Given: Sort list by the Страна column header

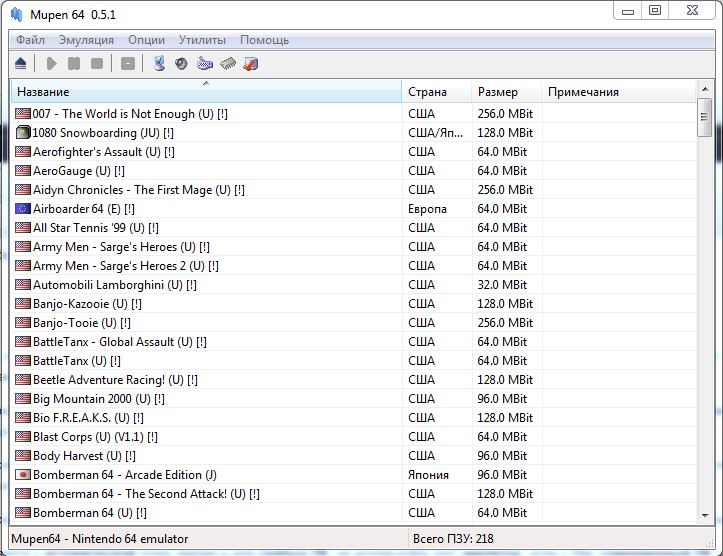Looking at the screenshot, I should (x=437, y=92).
